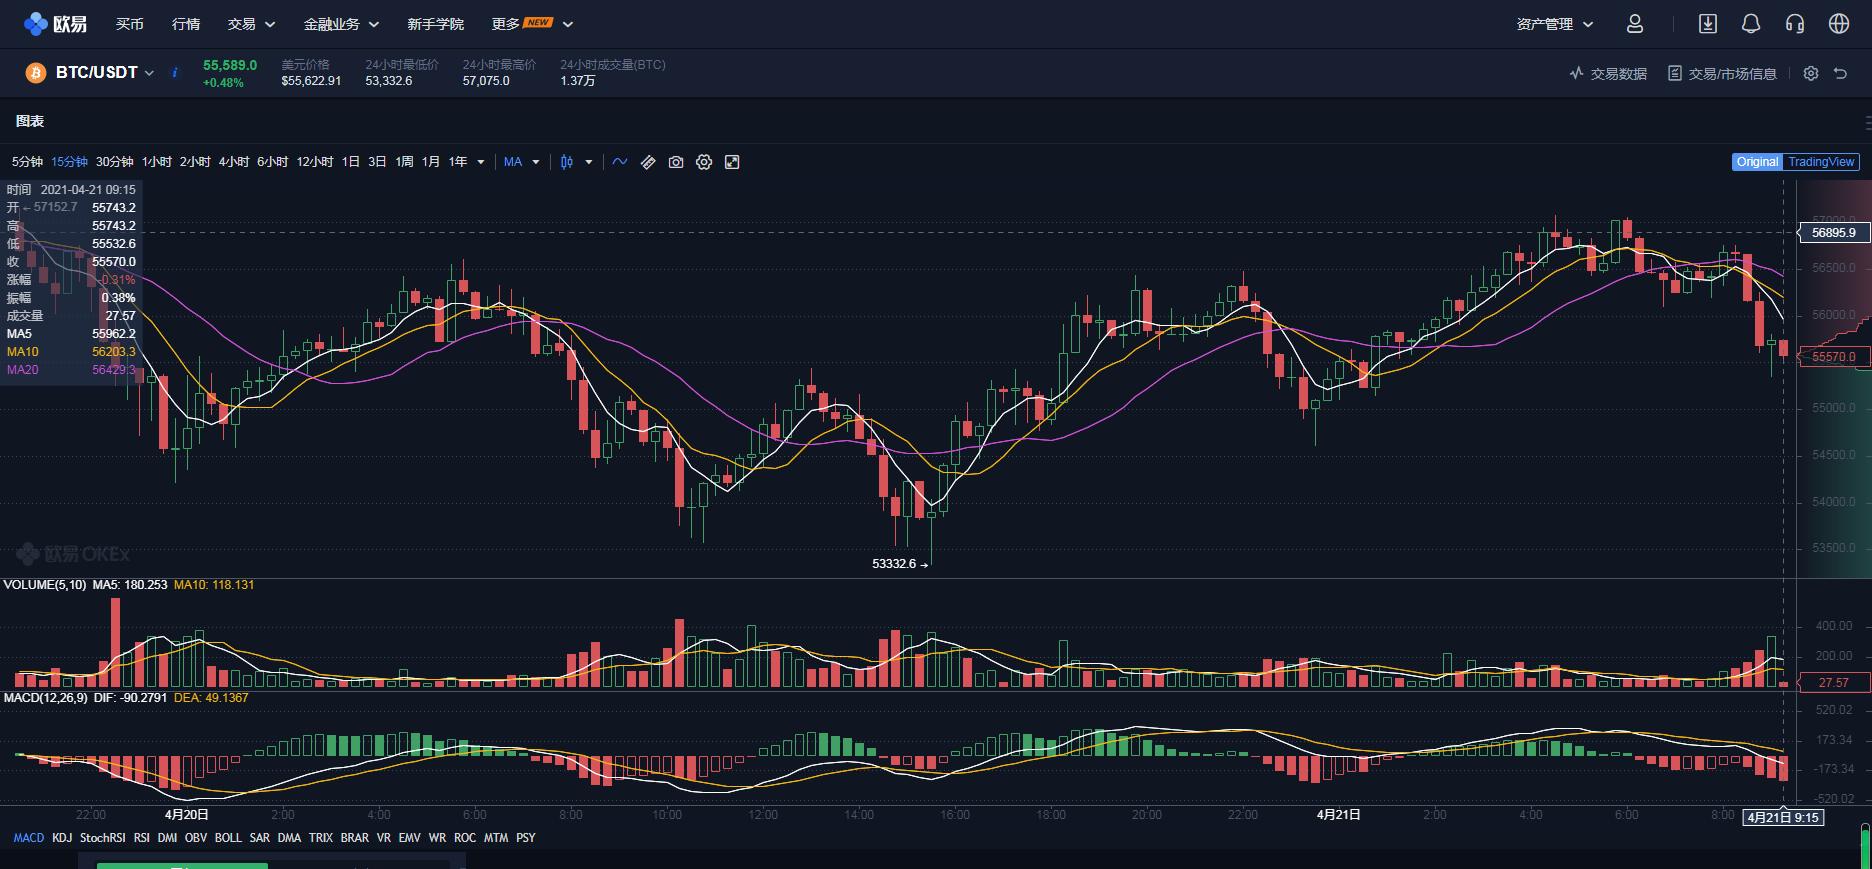
Task: Select the Original chart mode
Action: point(1757,162)
